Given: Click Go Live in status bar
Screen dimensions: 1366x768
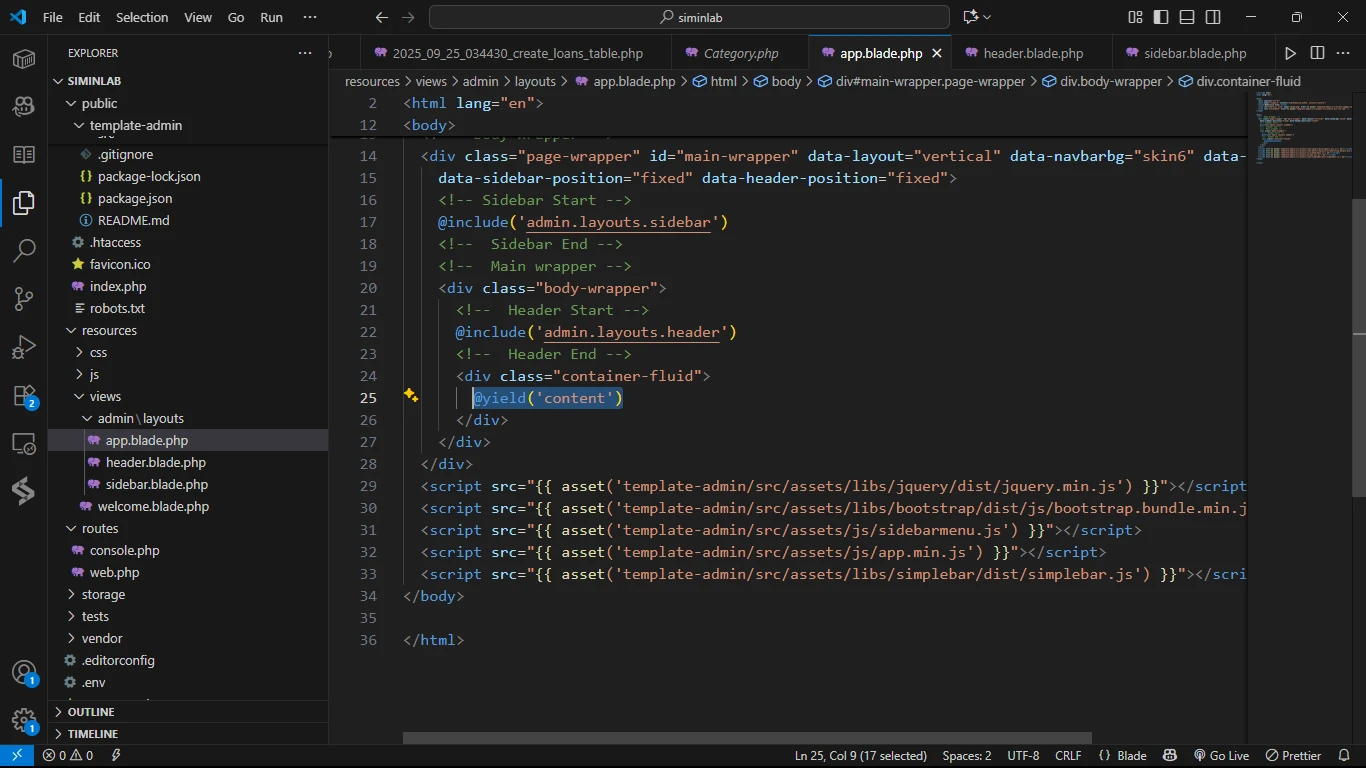Looking at the screenshot, I should click(1220, 756).
